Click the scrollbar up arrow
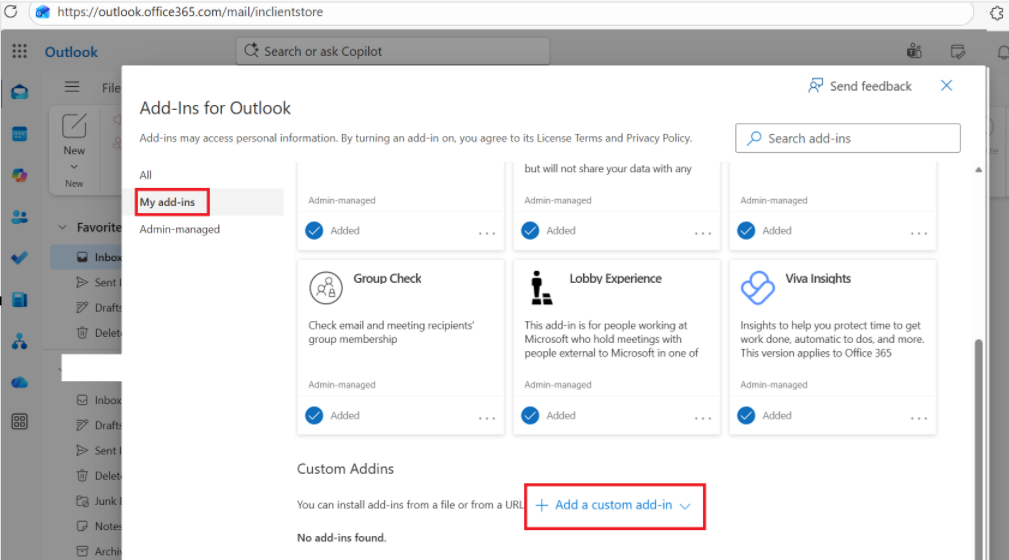 (x=978, y=170)
